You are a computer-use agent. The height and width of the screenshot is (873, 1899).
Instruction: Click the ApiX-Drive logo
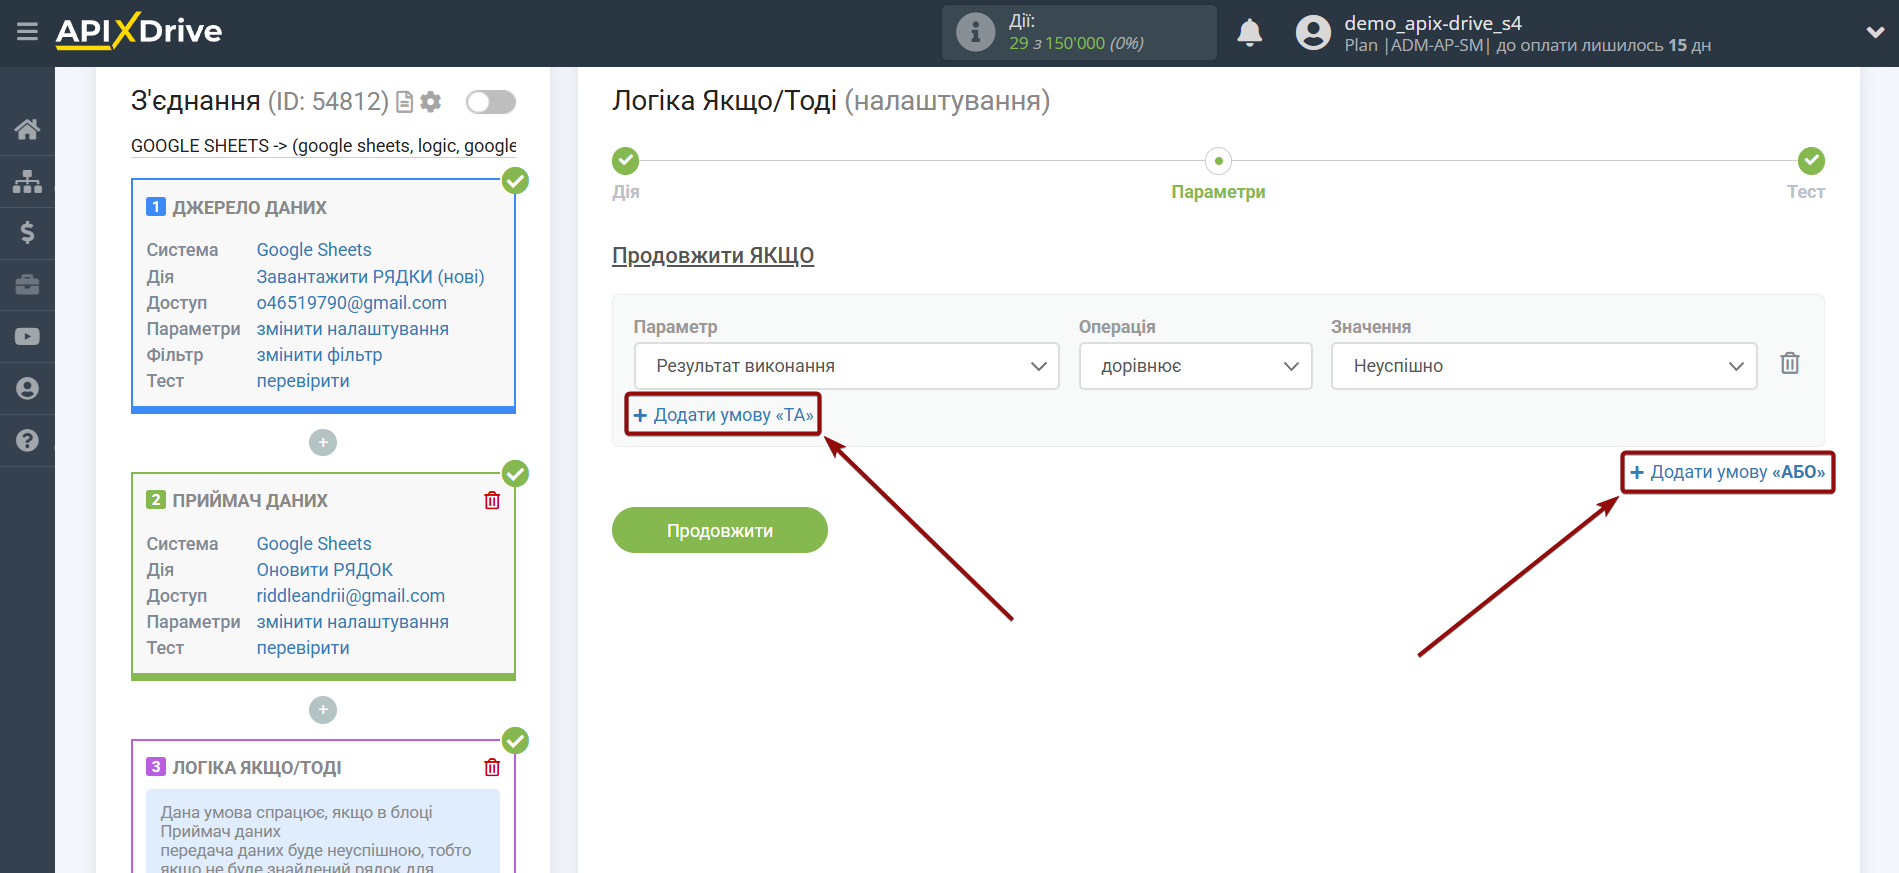coord(139,31)
